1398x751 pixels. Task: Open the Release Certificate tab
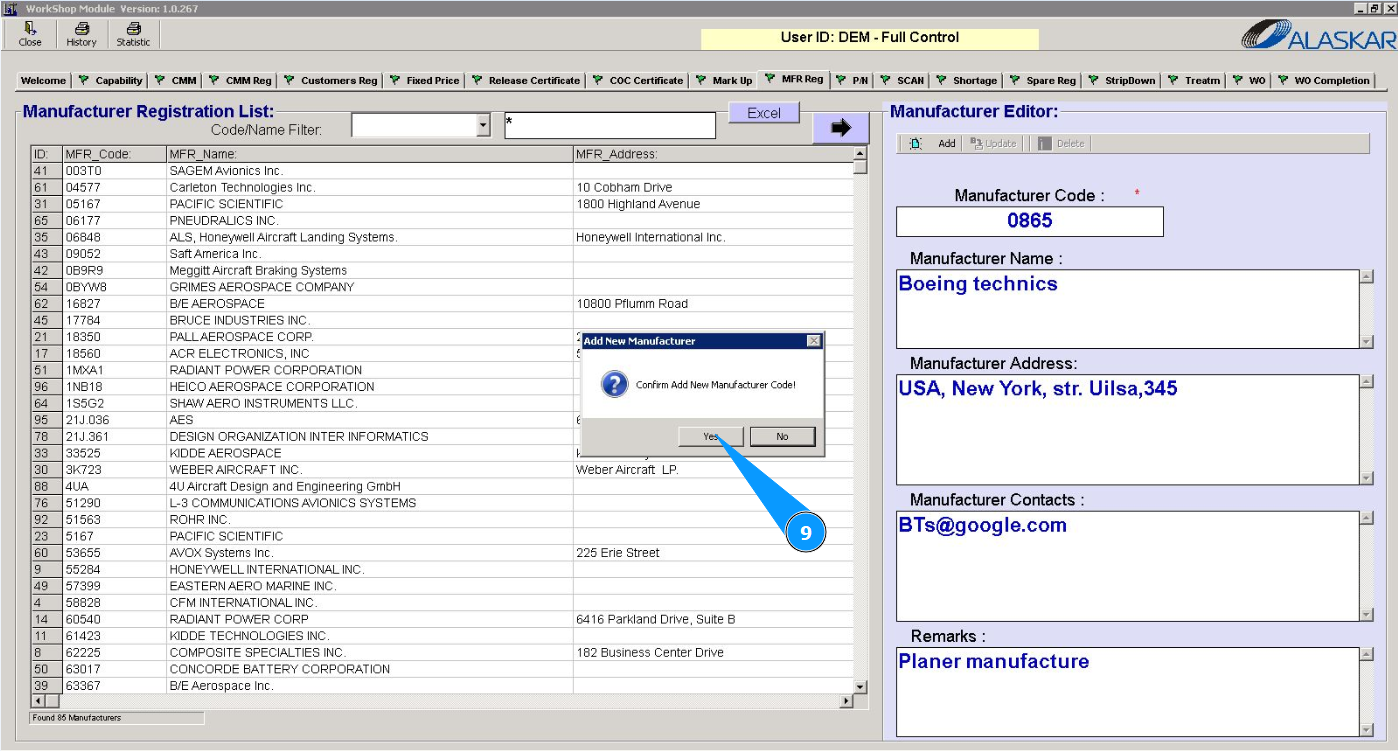pos(526,81)
